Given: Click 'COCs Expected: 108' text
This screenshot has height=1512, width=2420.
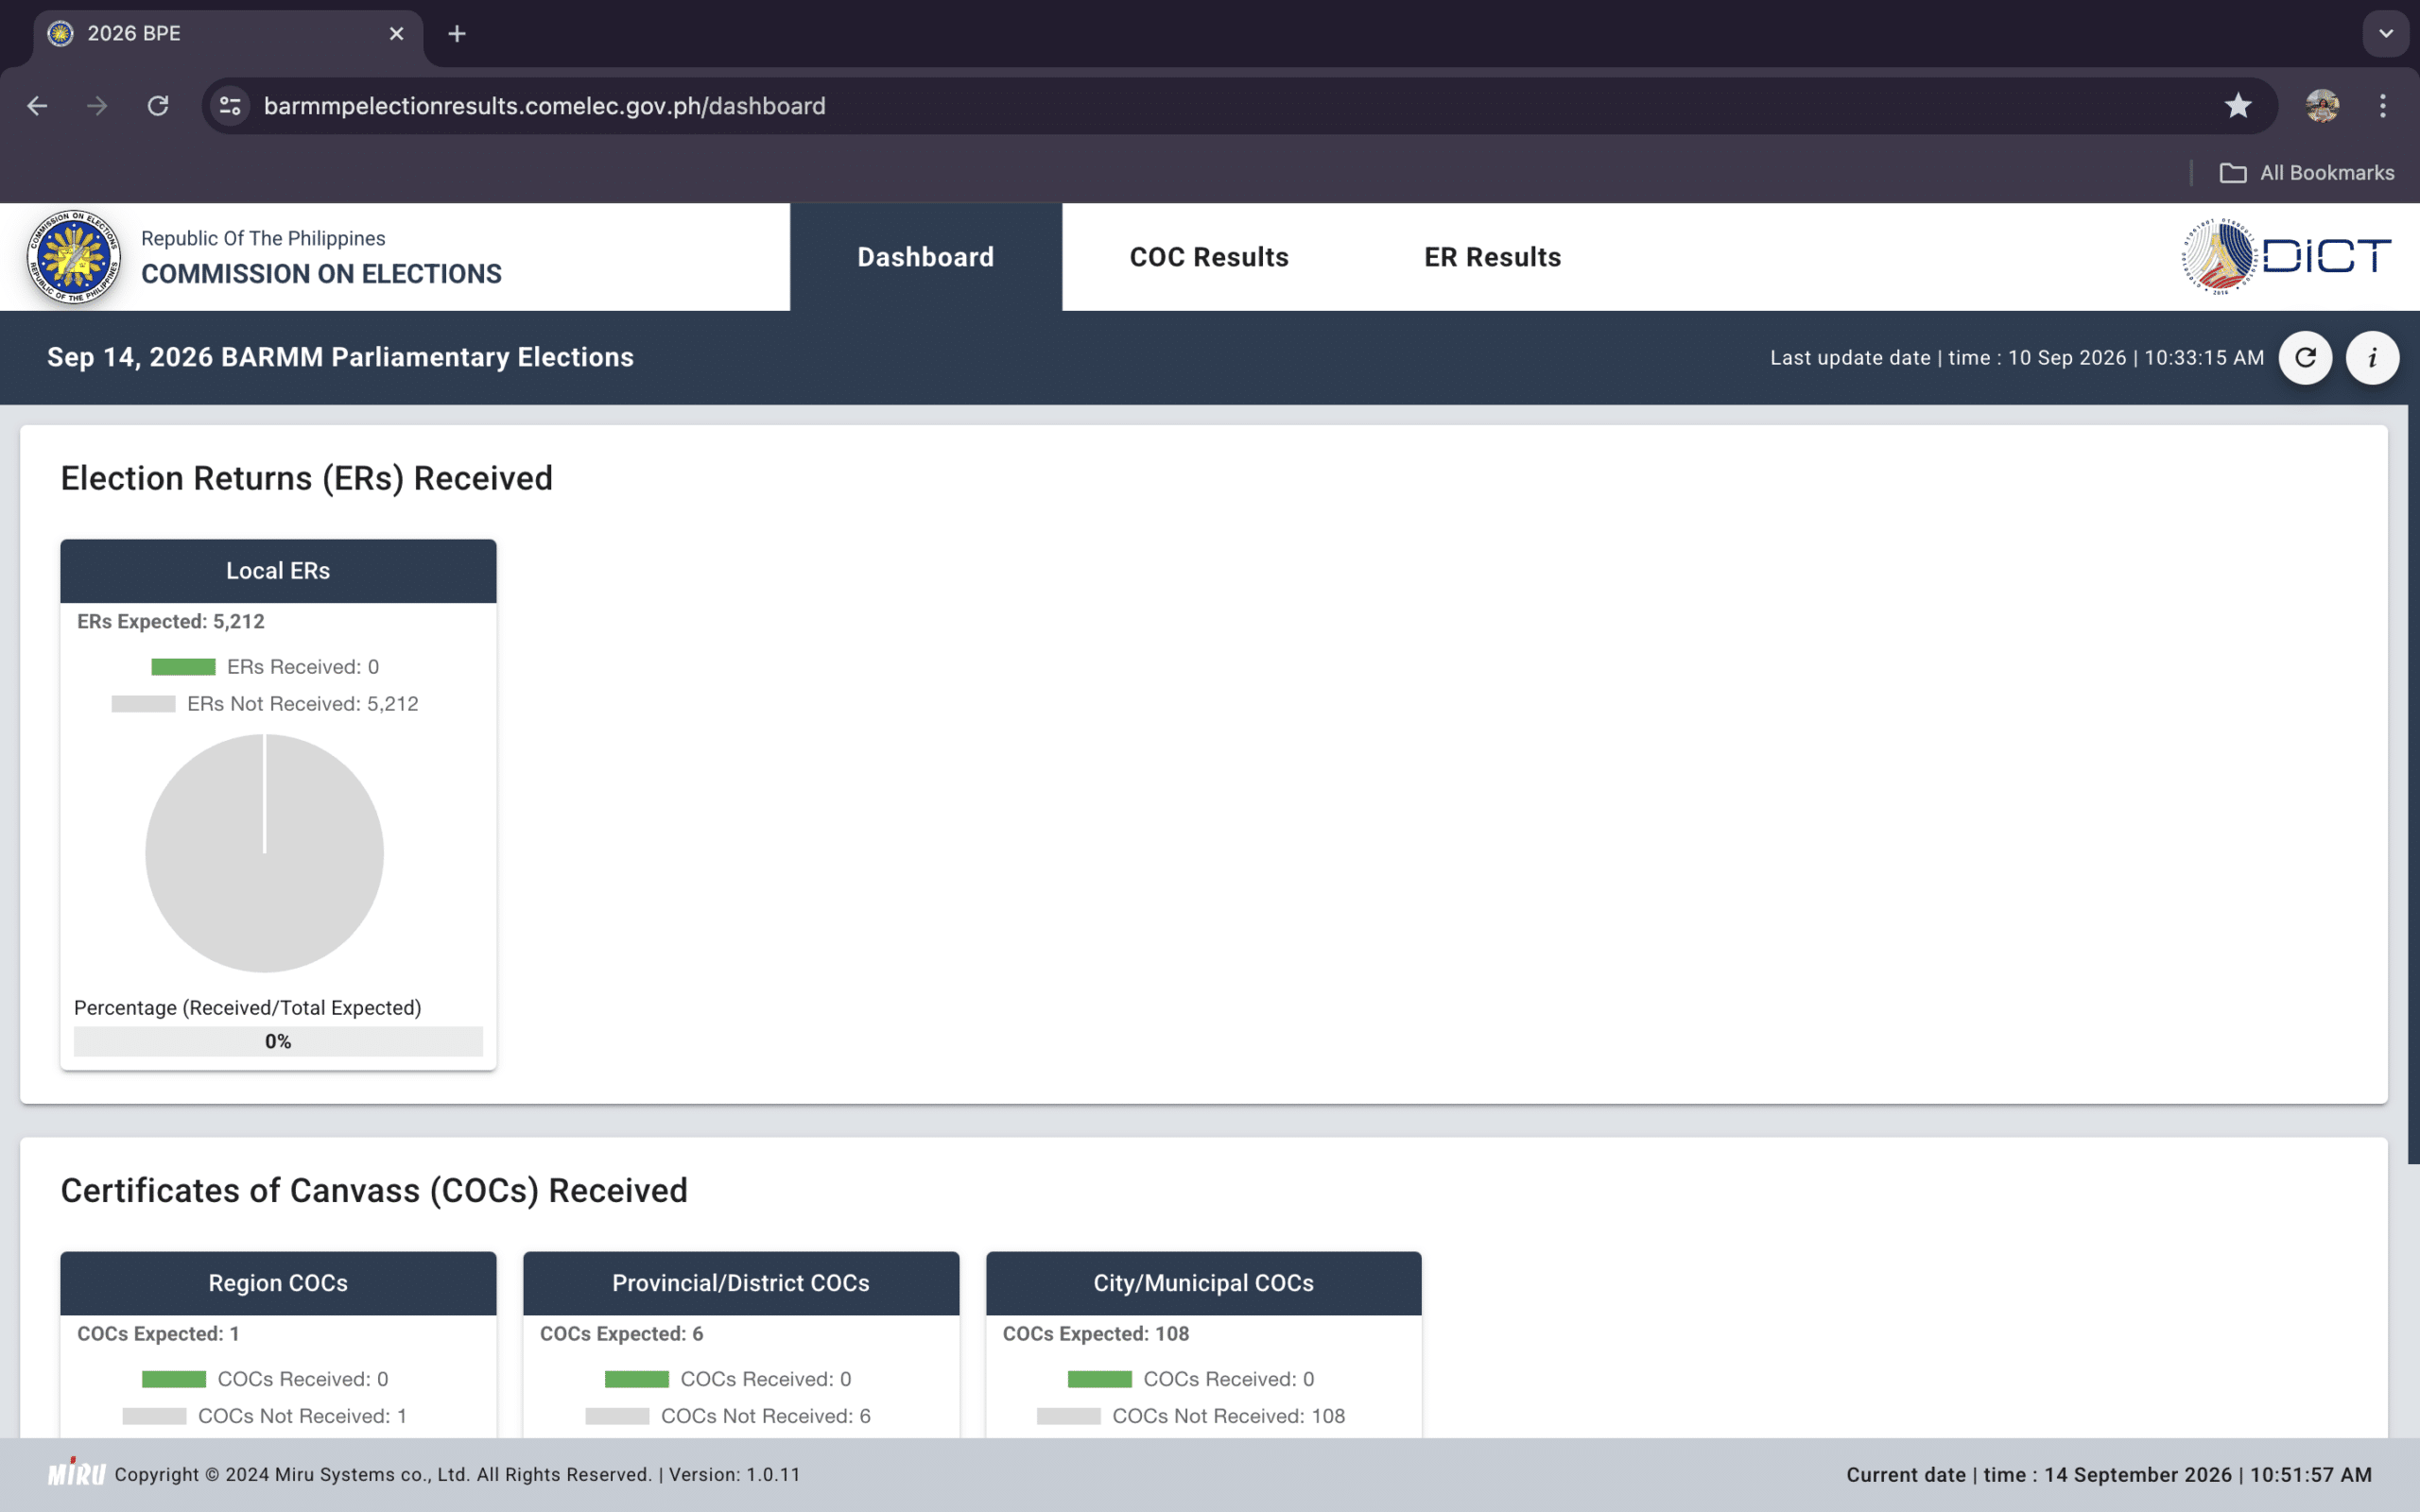Looking at the screenshot, I should pos(1096,1333).
